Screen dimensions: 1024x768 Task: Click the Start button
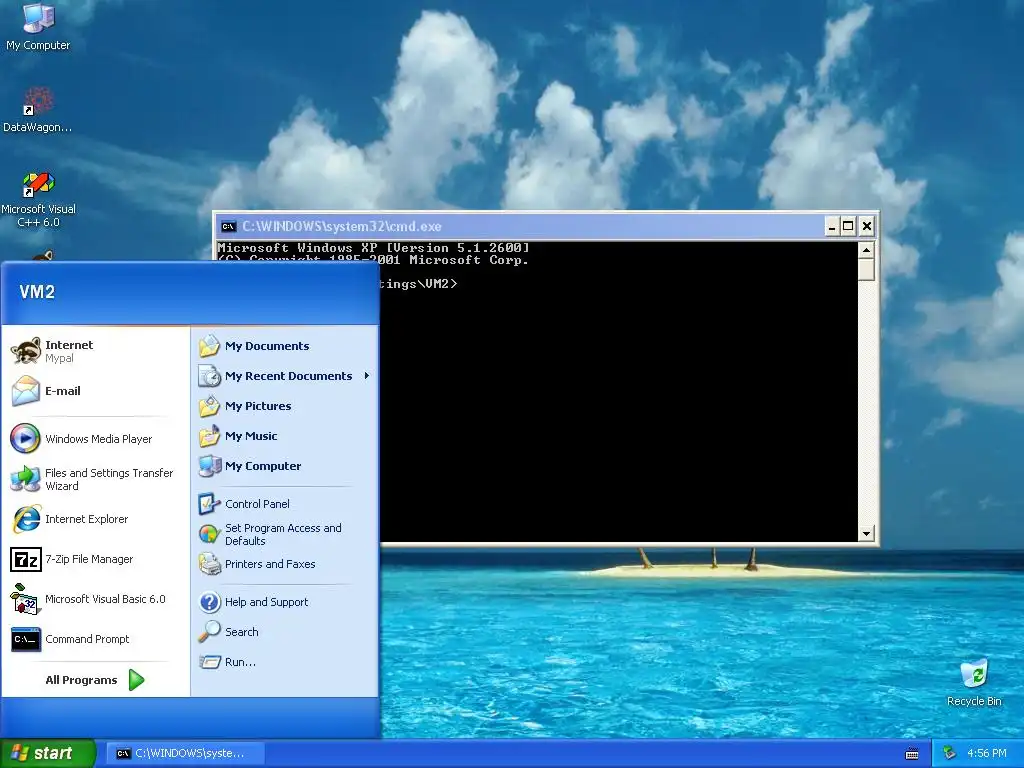click(47, 753)
